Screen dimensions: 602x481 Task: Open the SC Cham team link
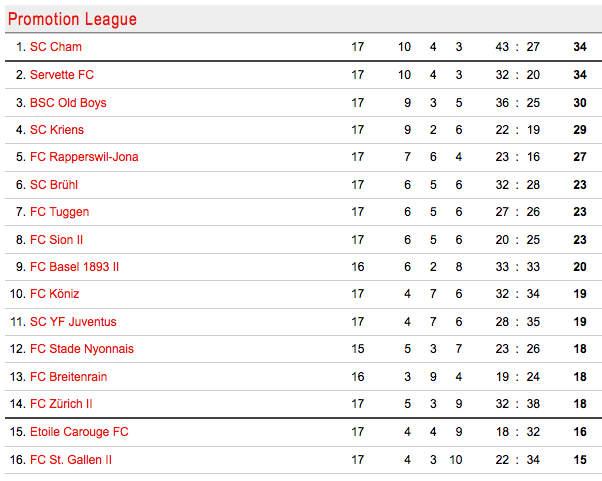pos(56,47)
